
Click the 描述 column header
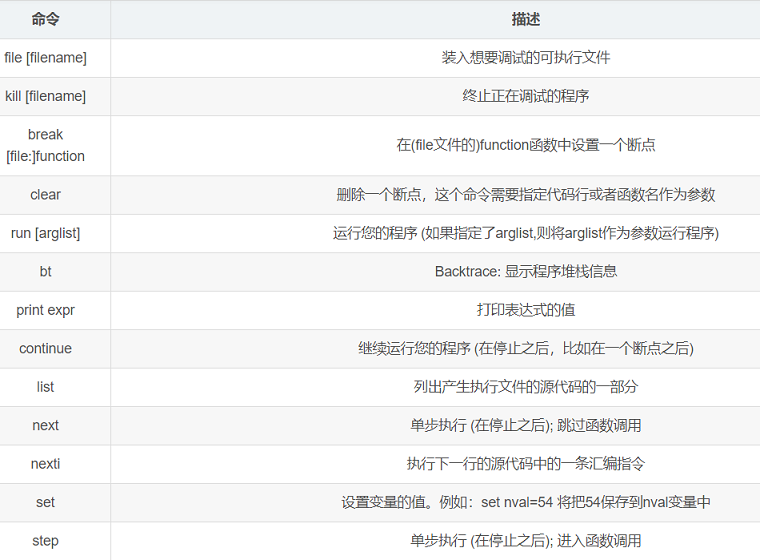click(x=525, y=19)
